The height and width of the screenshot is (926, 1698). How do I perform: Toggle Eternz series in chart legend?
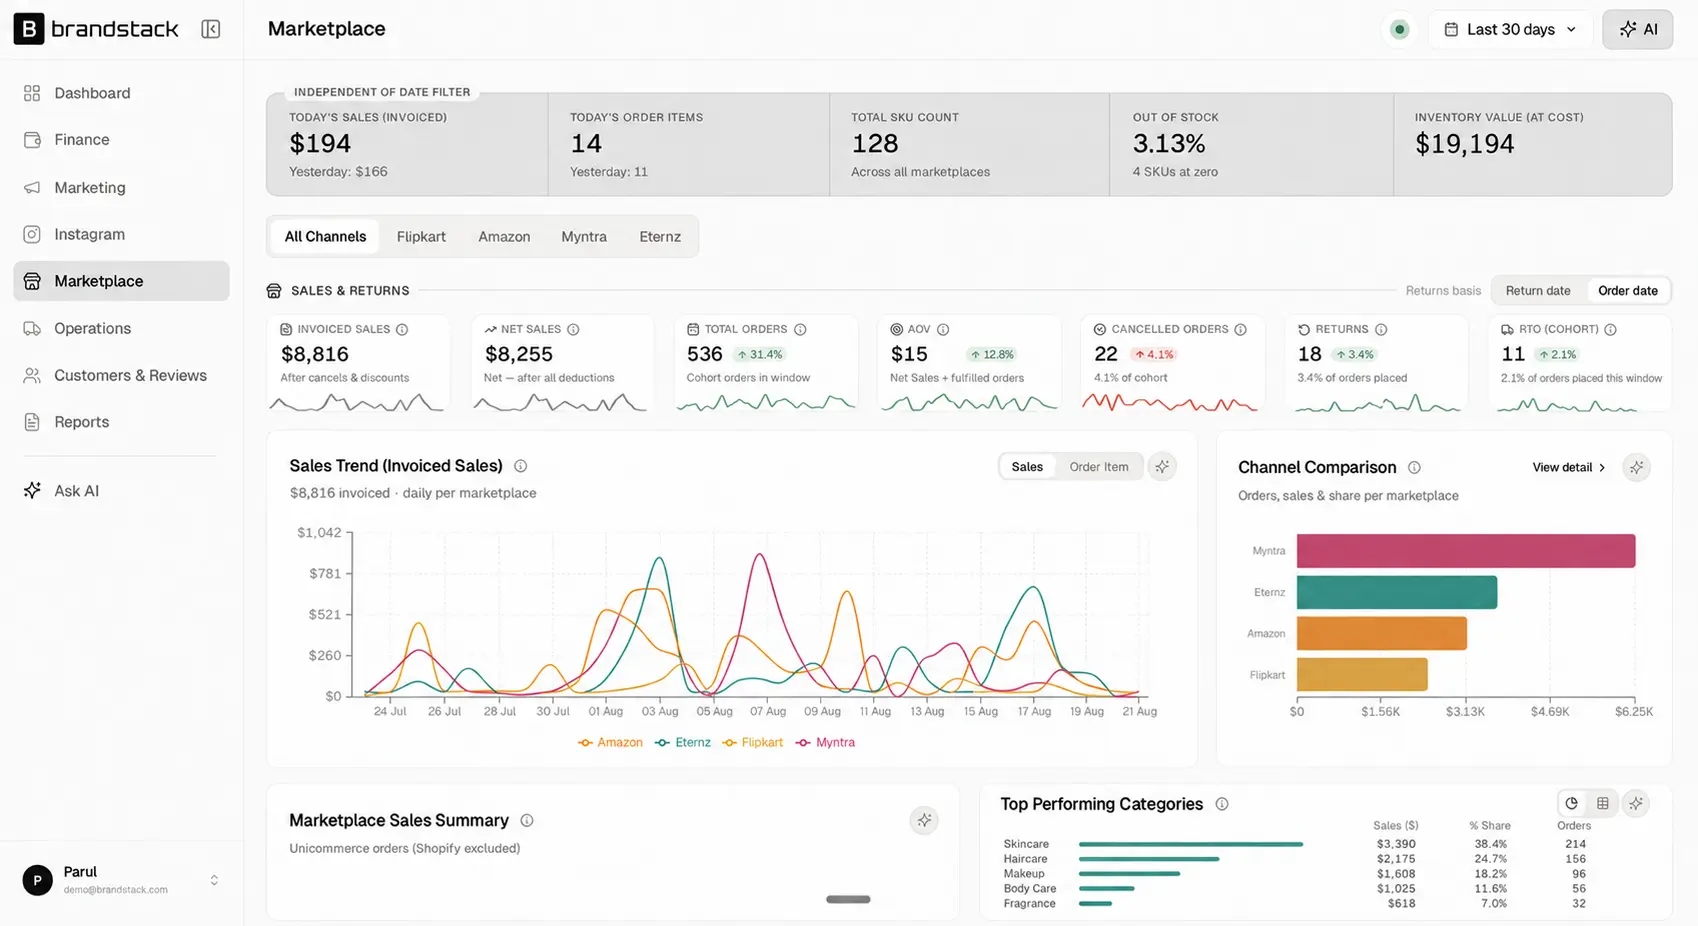pos(683,743)
